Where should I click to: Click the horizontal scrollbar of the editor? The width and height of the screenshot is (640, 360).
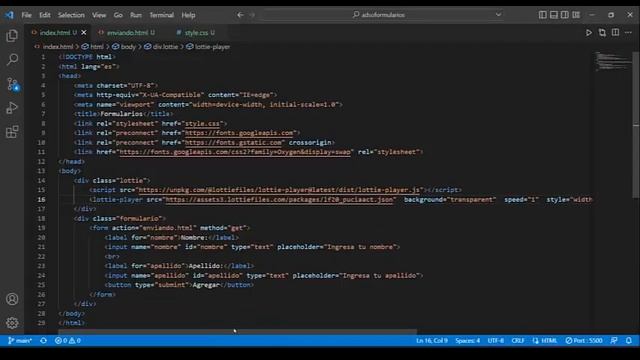(237, 332)
